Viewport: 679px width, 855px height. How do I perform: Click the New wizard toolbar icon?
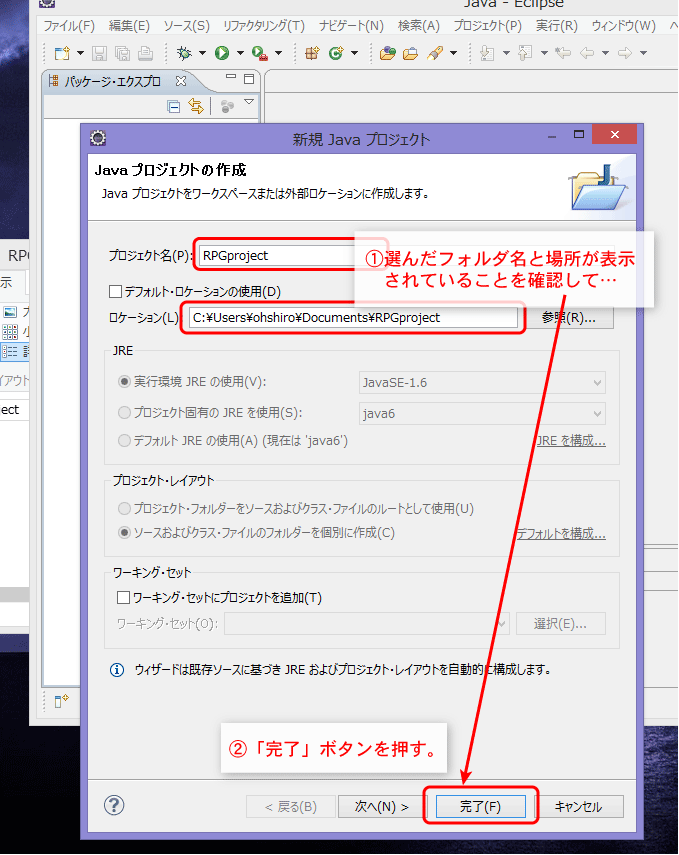[x=62, y=53]
